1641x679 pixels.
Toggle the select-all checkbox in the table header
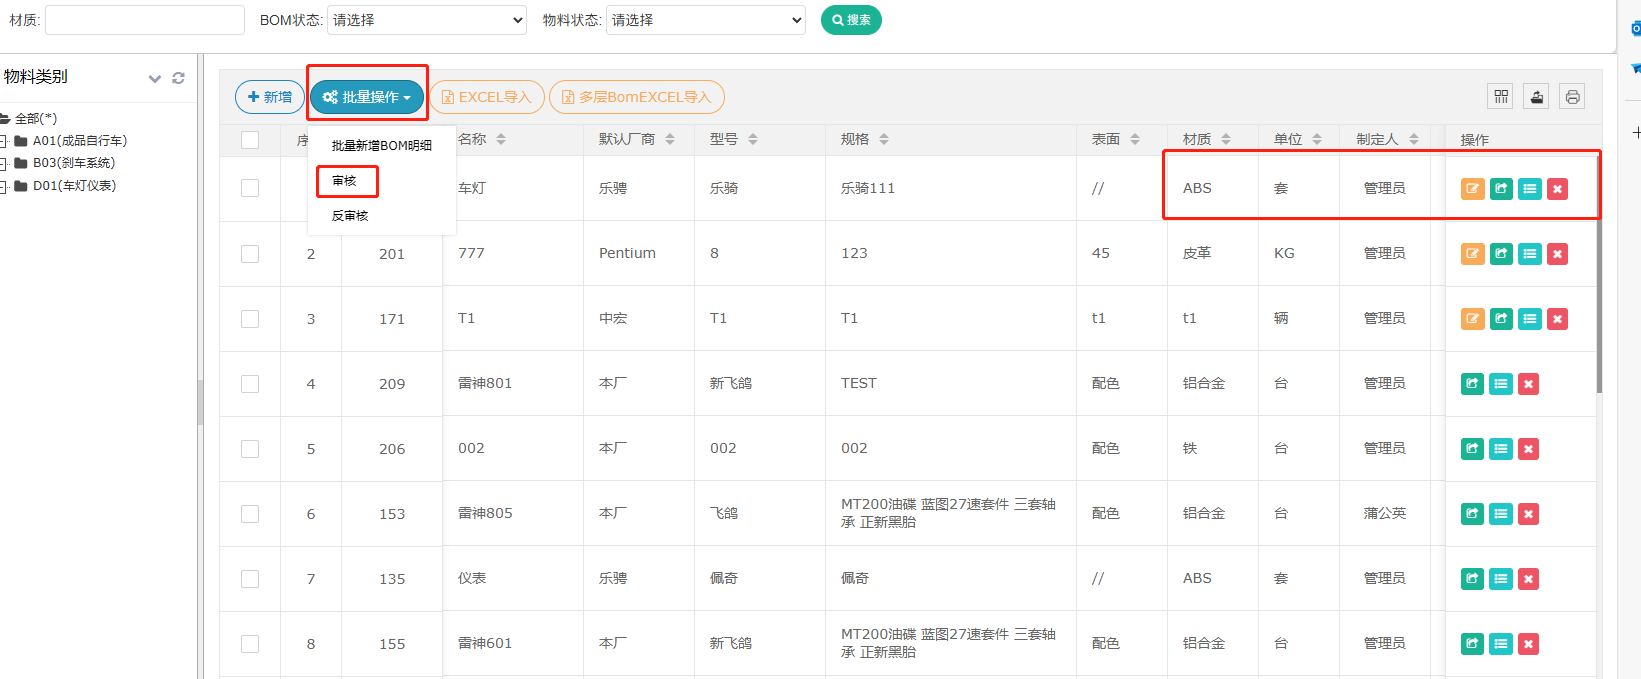(250, 140)
